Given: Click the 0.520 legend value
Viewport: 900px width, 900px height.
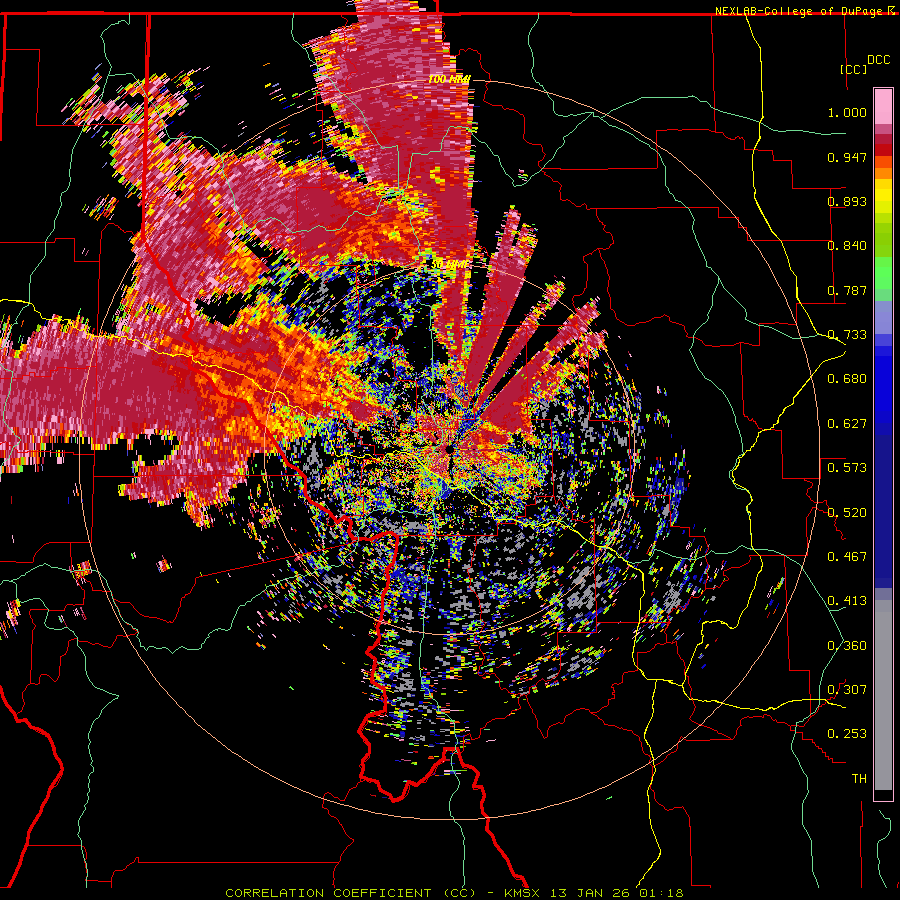Looking at the screenshot, I should 847,513.
